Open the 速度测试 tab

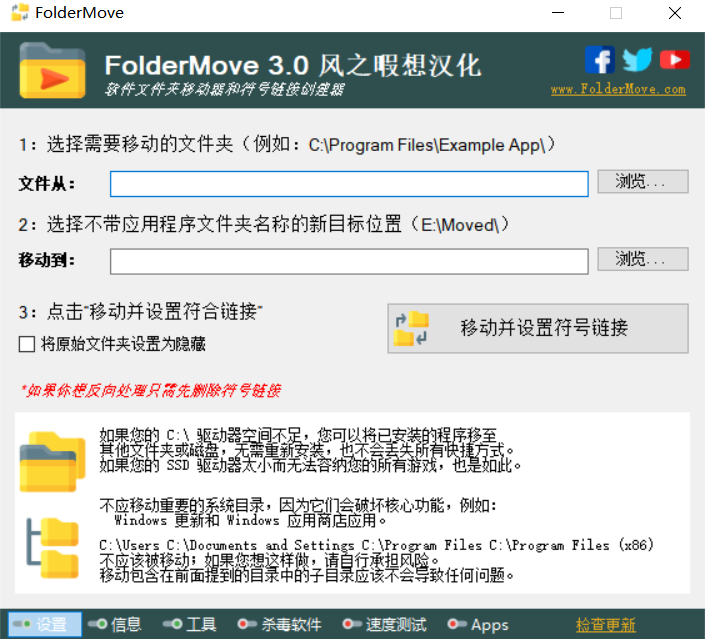click(384, 624)
